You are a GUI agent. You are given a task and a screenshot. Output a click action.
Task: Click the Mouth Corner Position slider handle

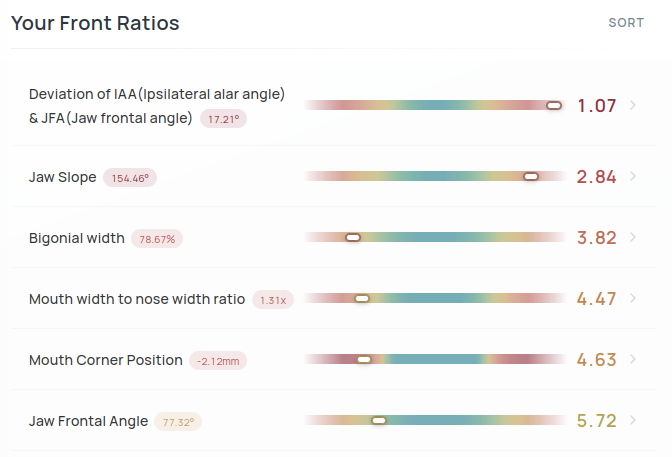(x=364, y=360)
